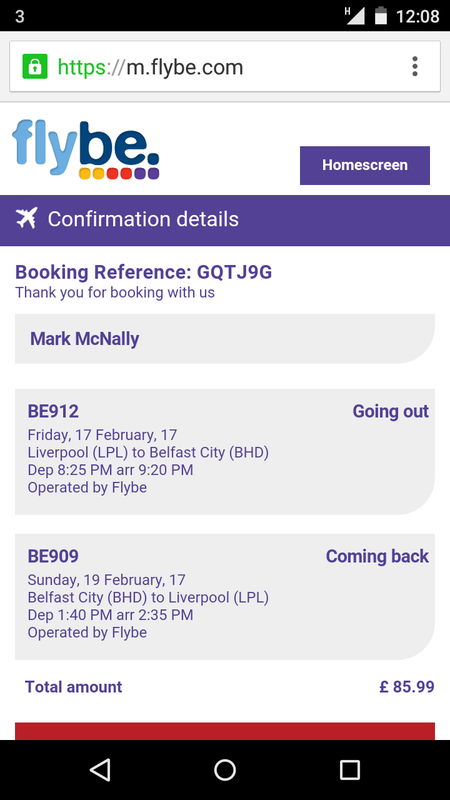Go to the Homescreen button
Screen dimensions: 450x800
click(365, 165)
